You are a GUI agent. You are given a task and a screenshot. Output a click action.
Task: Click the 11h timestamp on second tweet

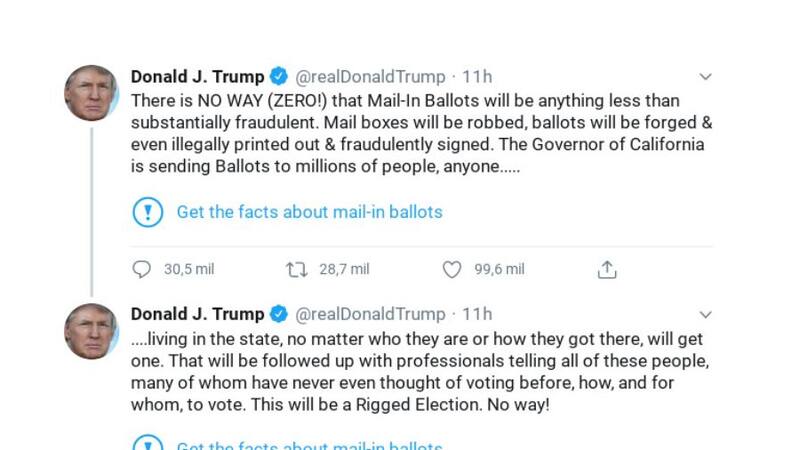[x=477, y=314]
